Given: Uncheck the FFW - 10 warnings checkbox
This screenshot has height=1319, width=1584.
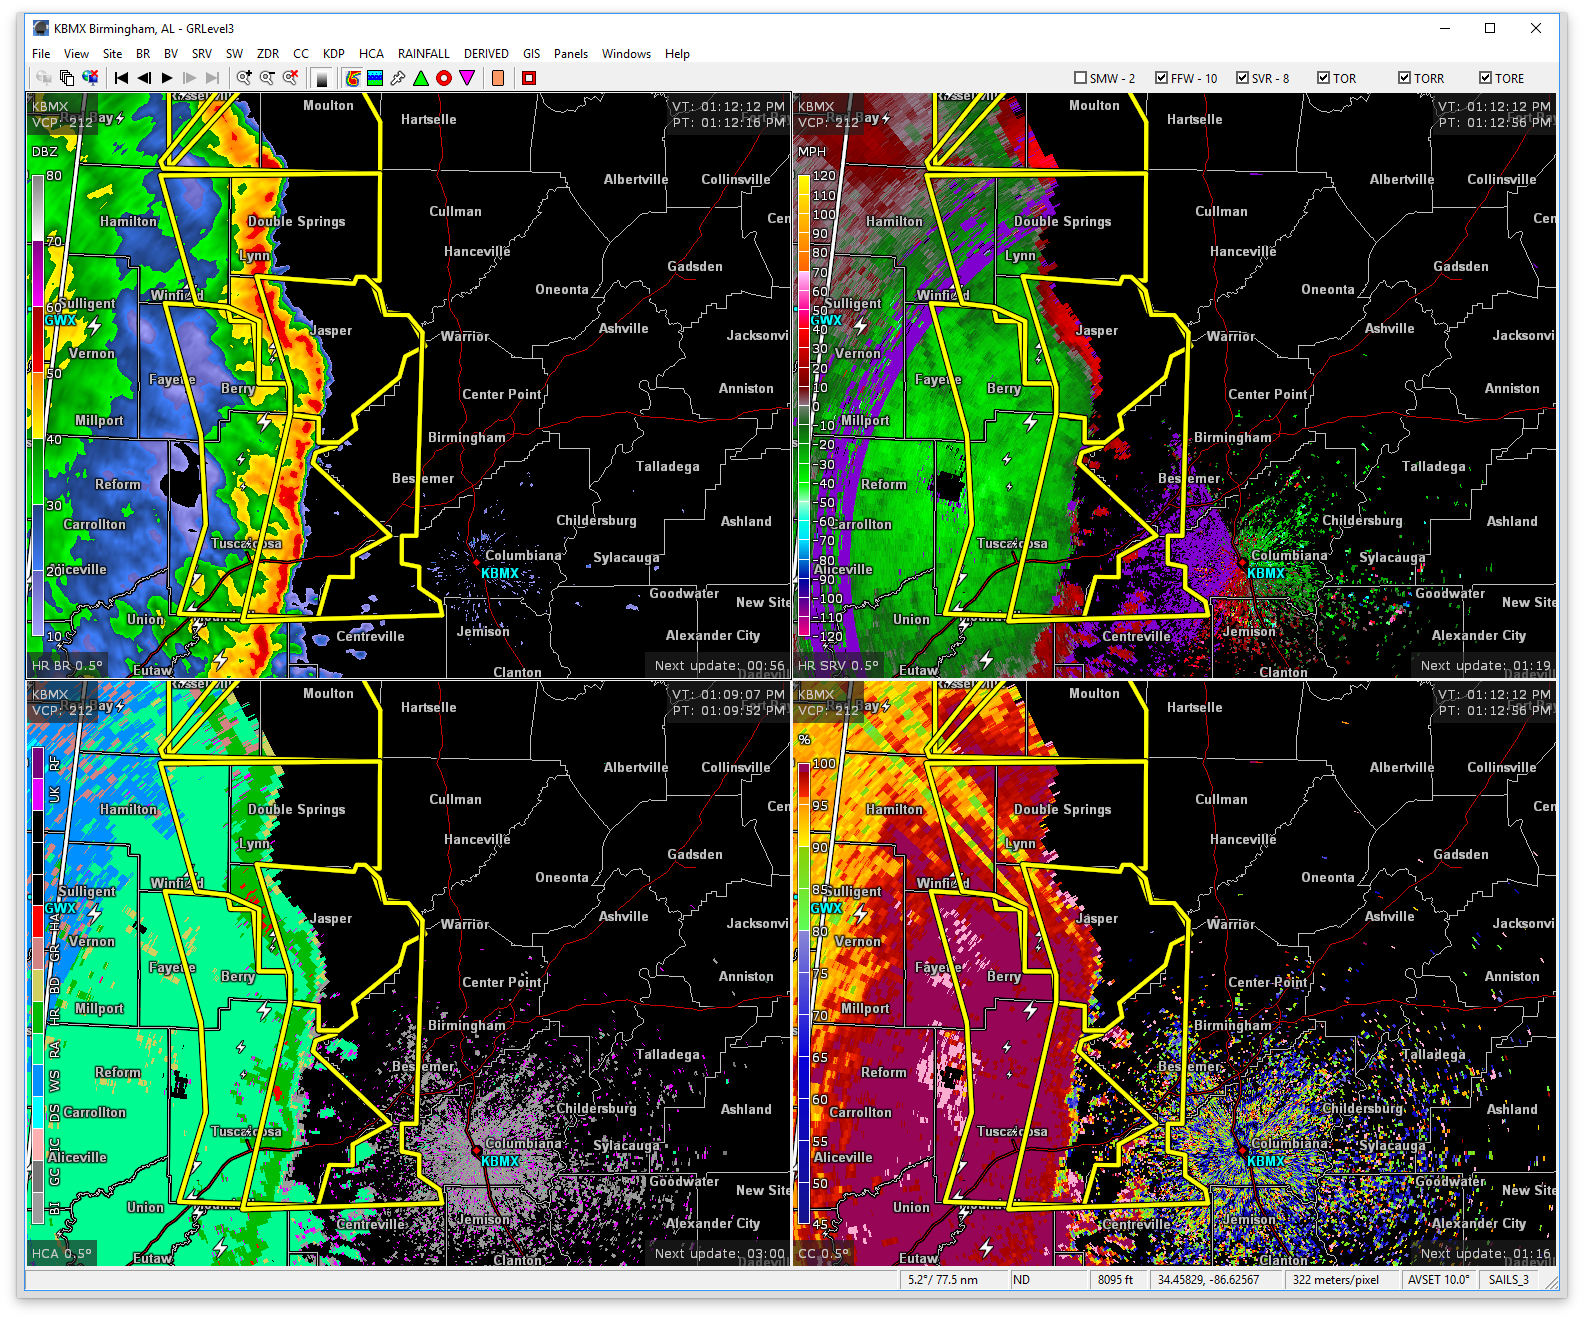Looking at the screenshot, I should tap(1161, 78).
